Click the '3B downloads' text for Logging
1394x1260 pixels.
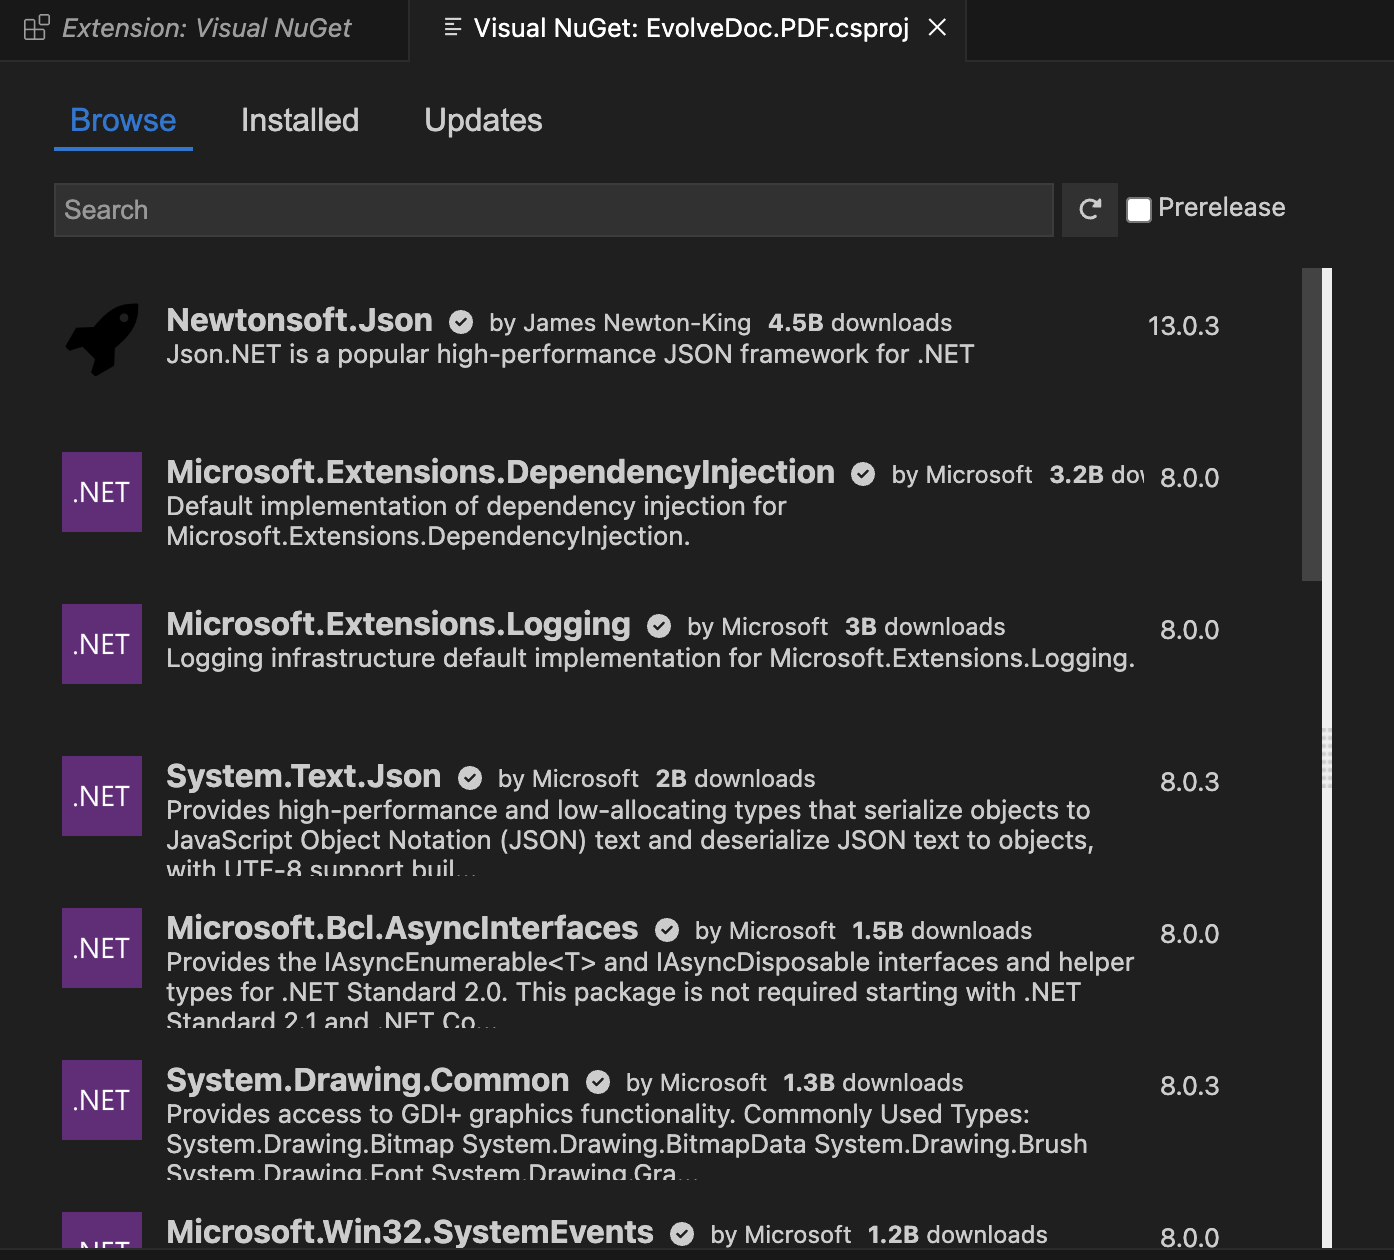[x=925, y=627]
